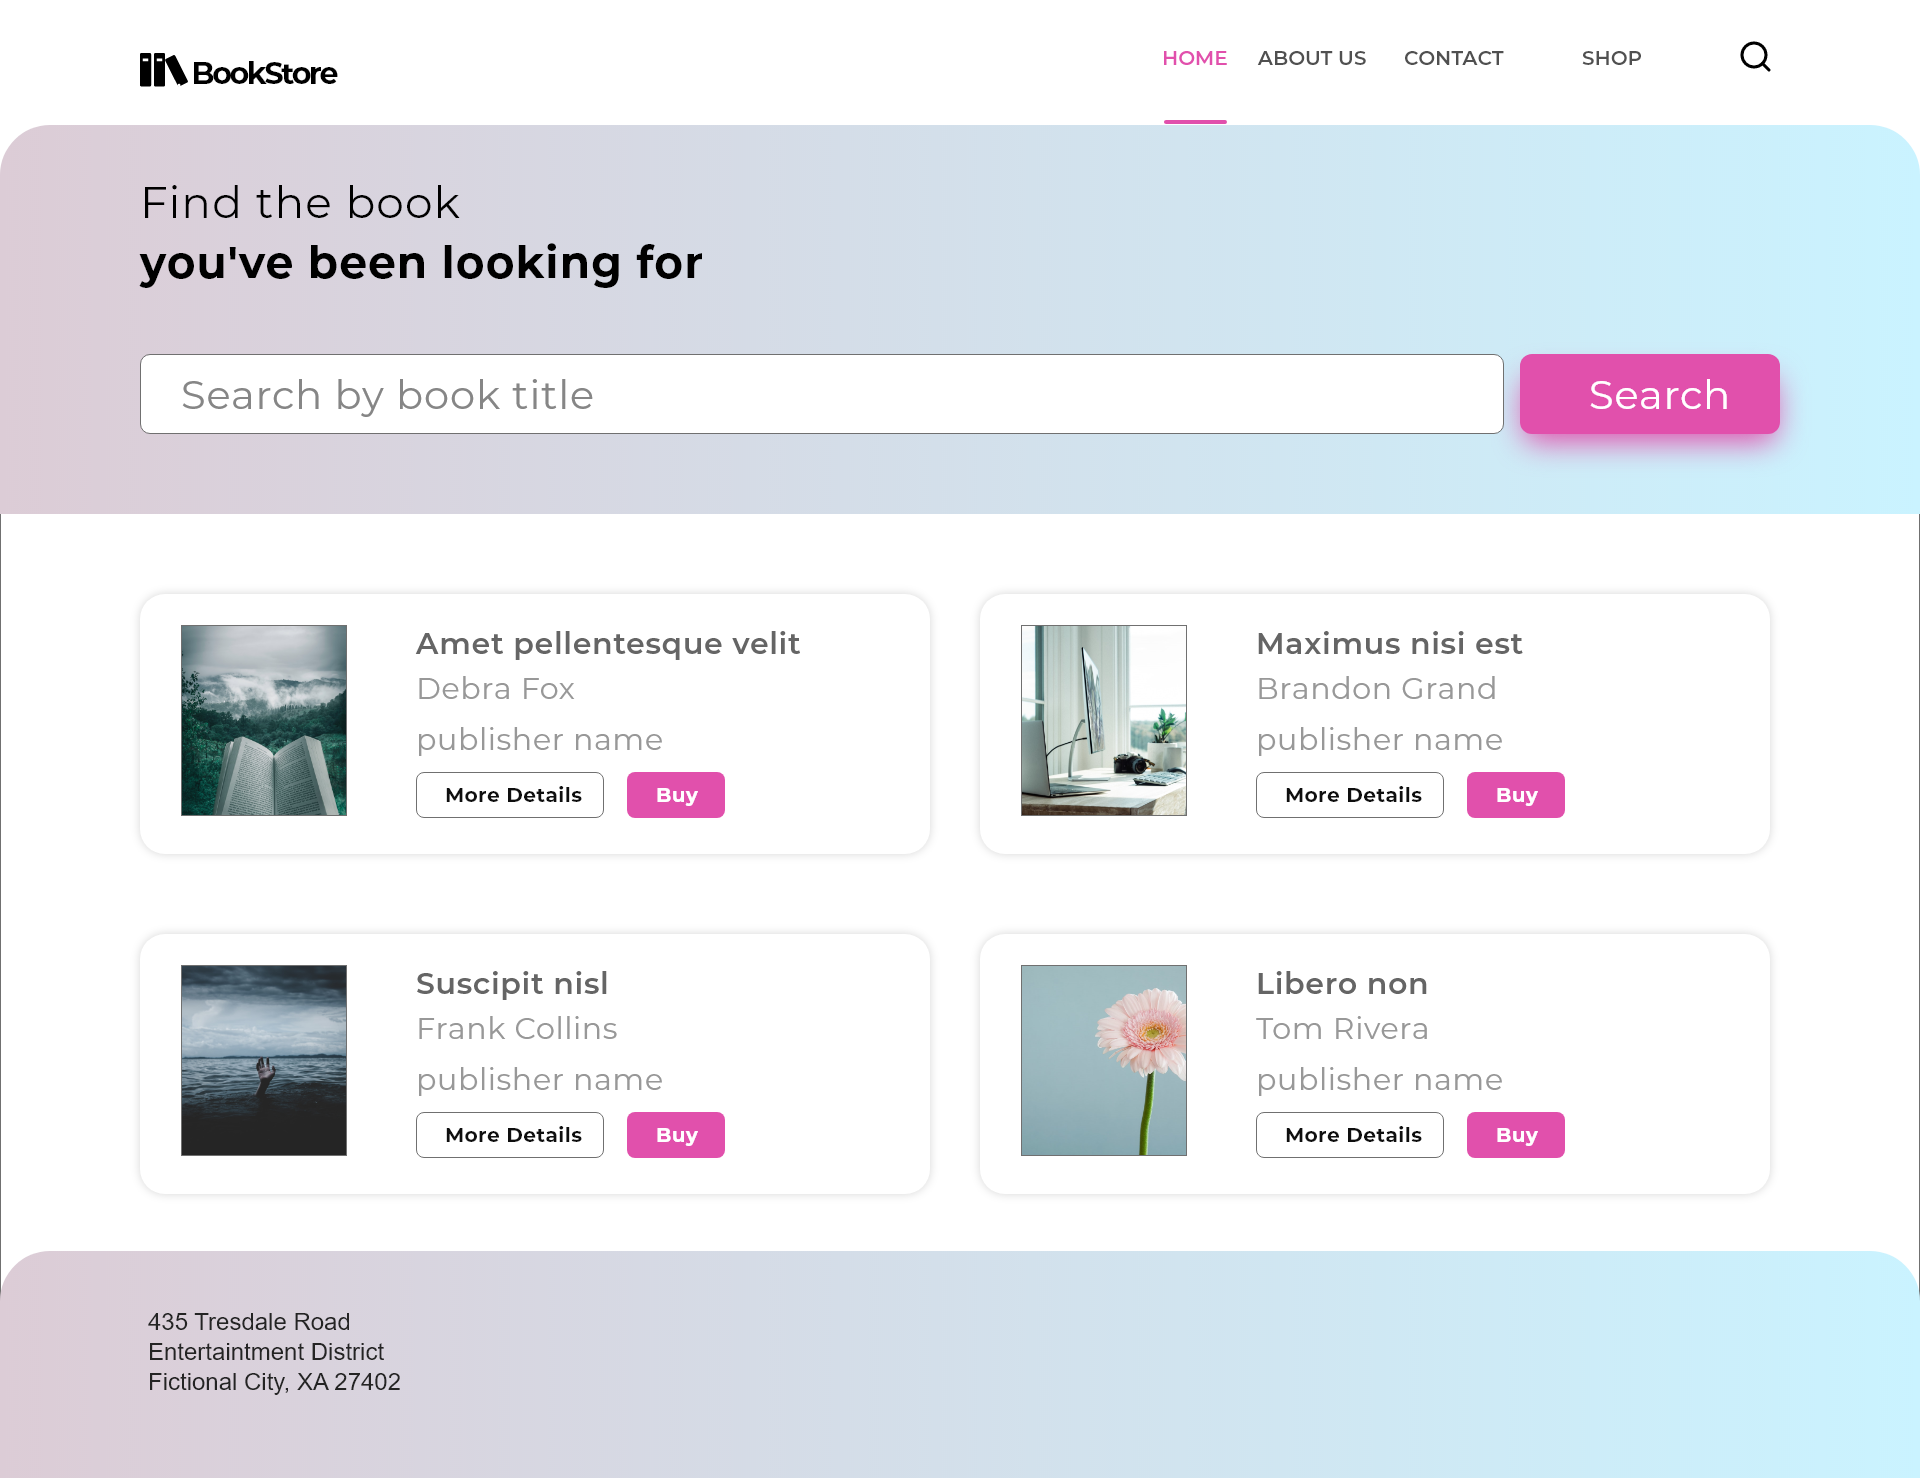1920x1478 pixels.
Task: Click the search magnifier icon top-right
Action: click(x=1755, y=56)
